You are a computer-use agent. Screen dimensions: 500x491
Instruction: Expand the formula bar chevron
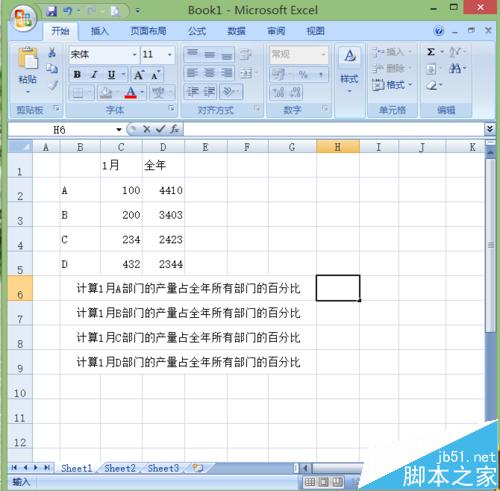pyautogui.click(x=489, y=129)
